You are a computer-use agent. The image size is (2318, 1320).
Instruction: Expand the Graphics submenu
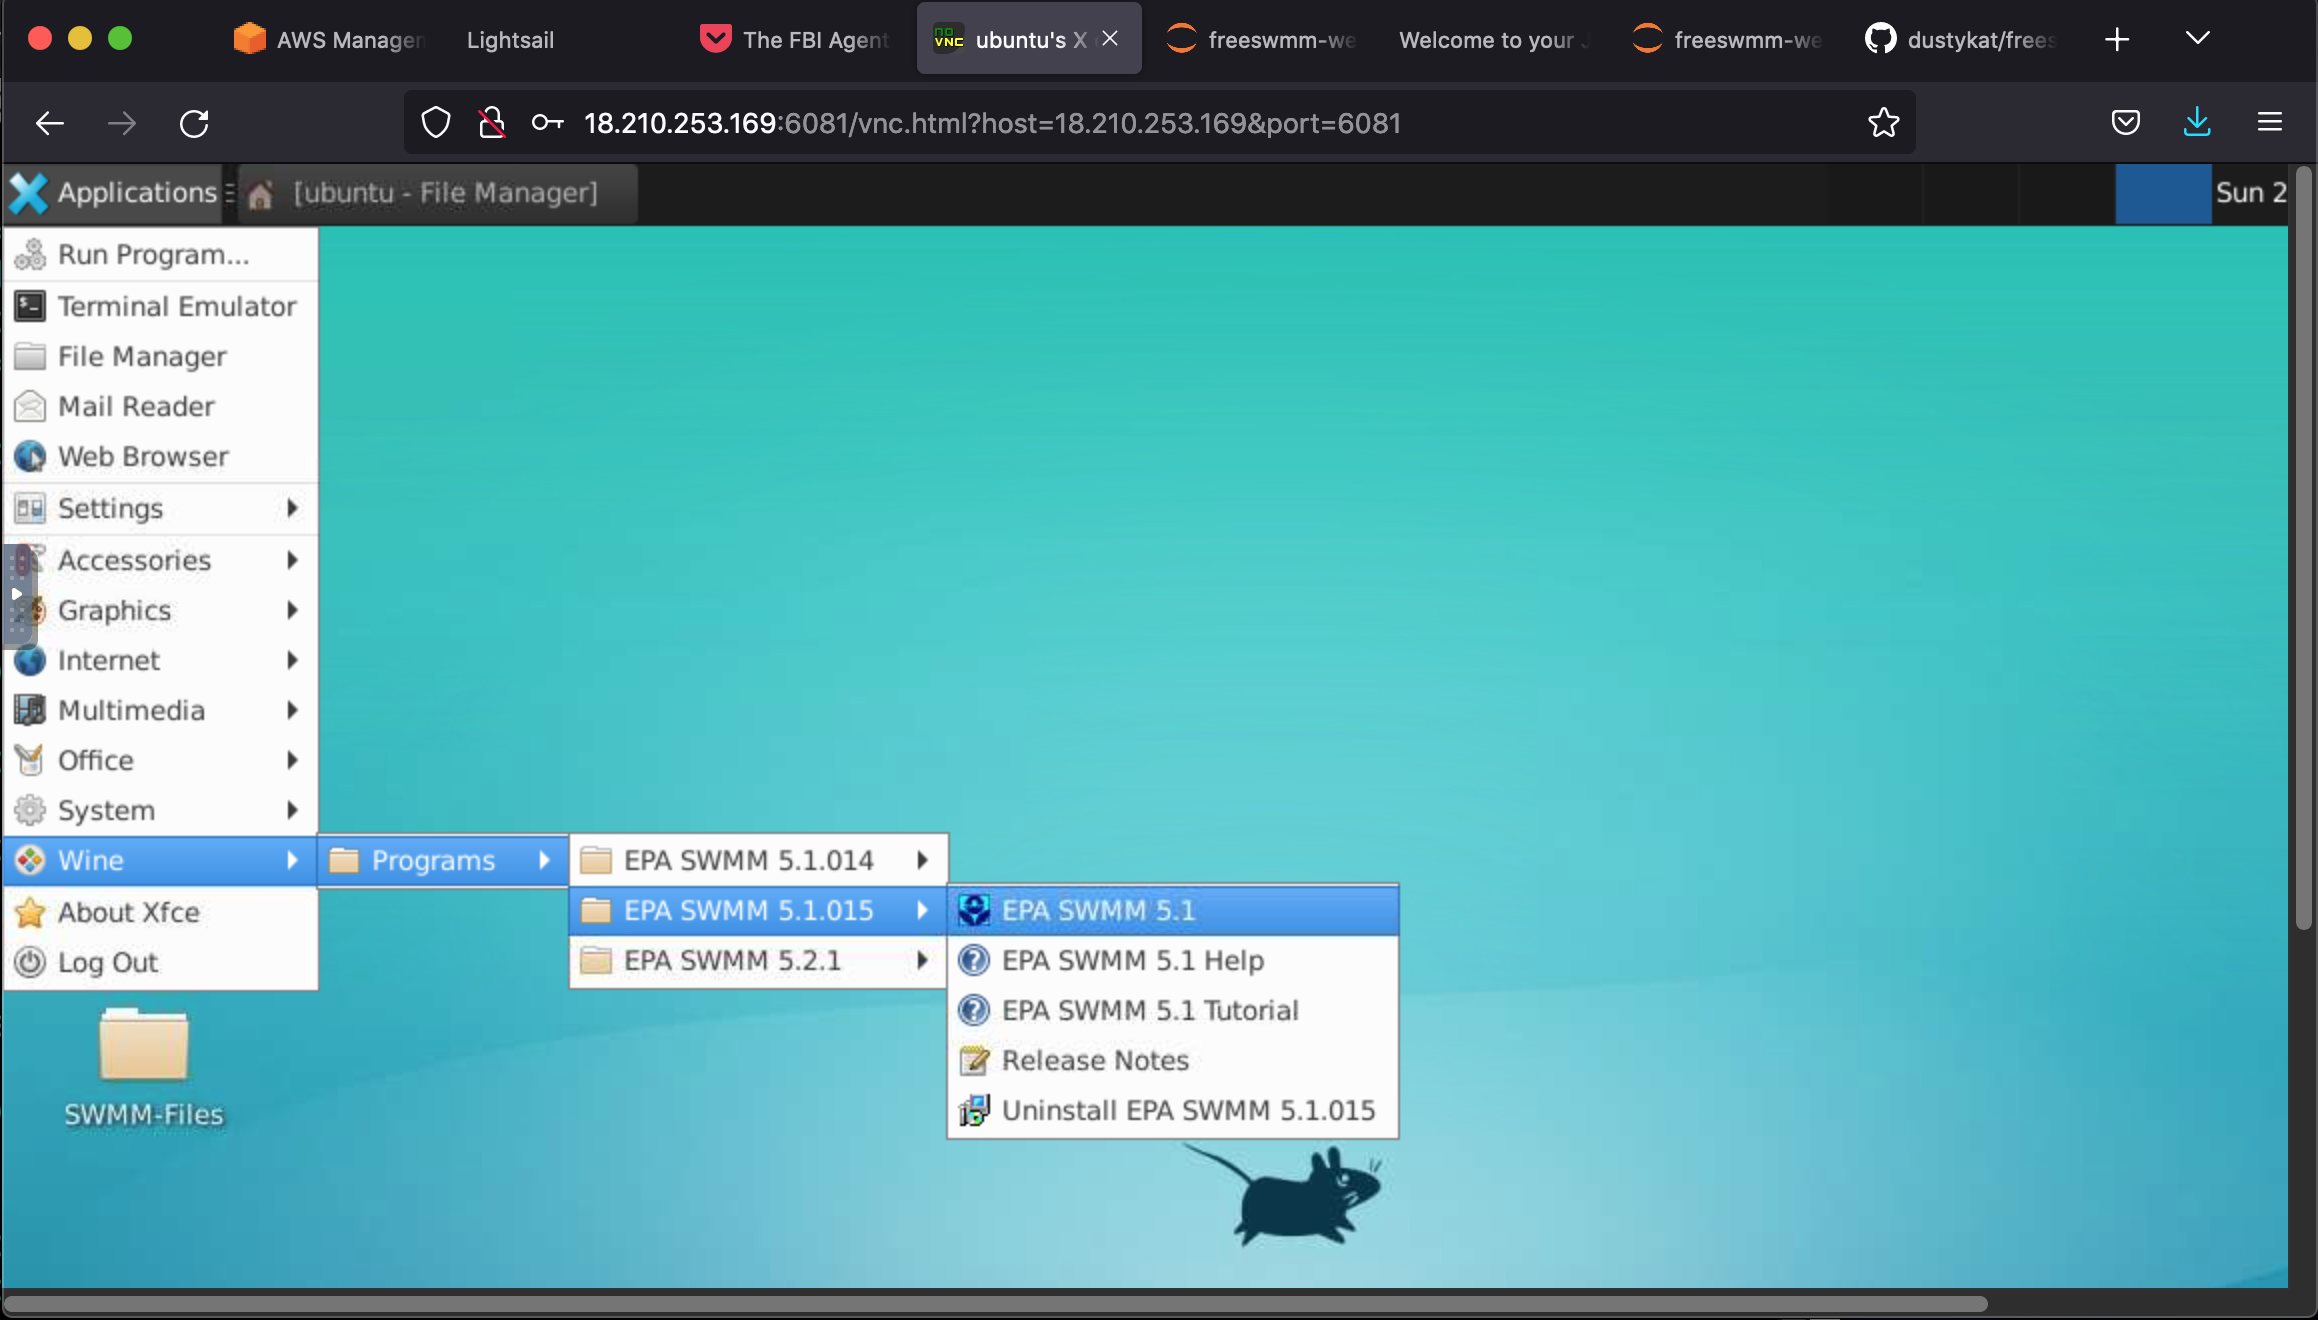160,610
